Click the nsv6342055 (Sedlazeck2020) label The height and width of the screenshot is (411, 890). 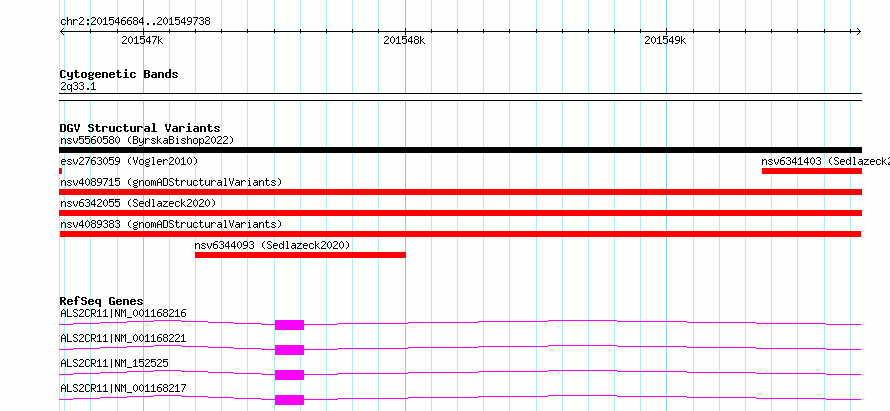(x=138, y=203)
